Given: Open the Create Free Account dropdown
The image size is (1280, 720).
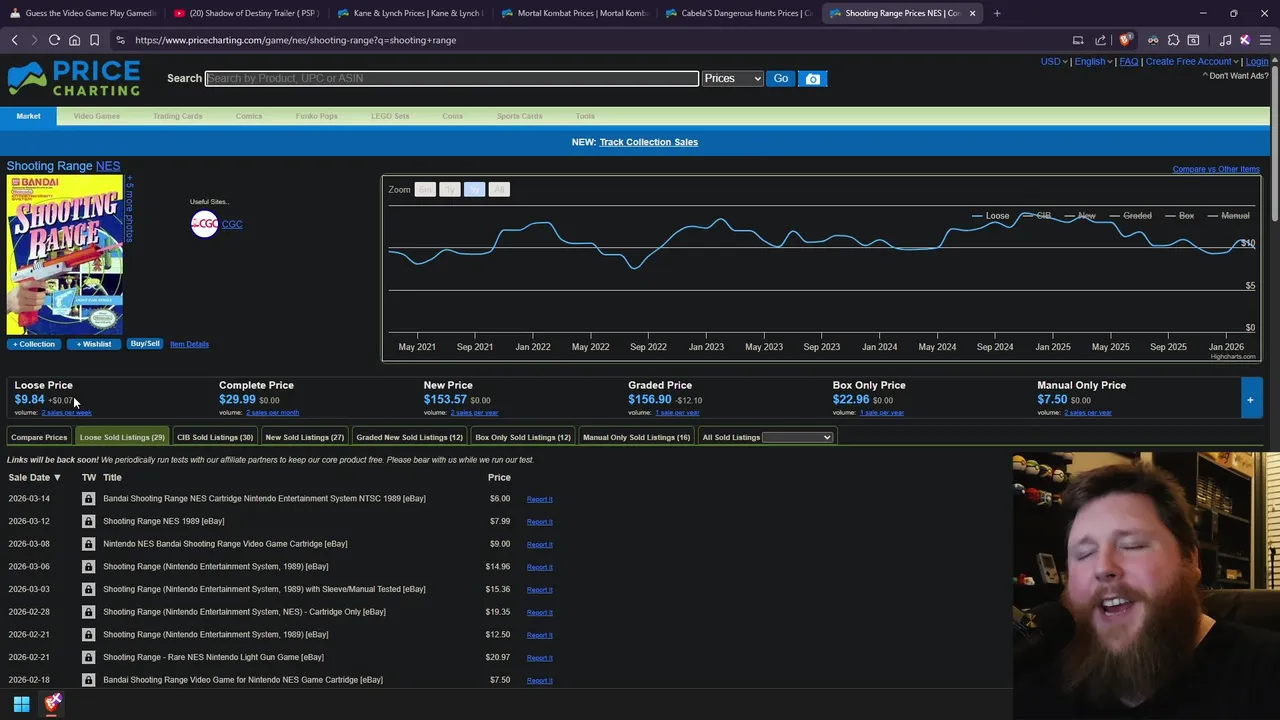Looking at the screenshot, I should click(x=1192, y=61).
